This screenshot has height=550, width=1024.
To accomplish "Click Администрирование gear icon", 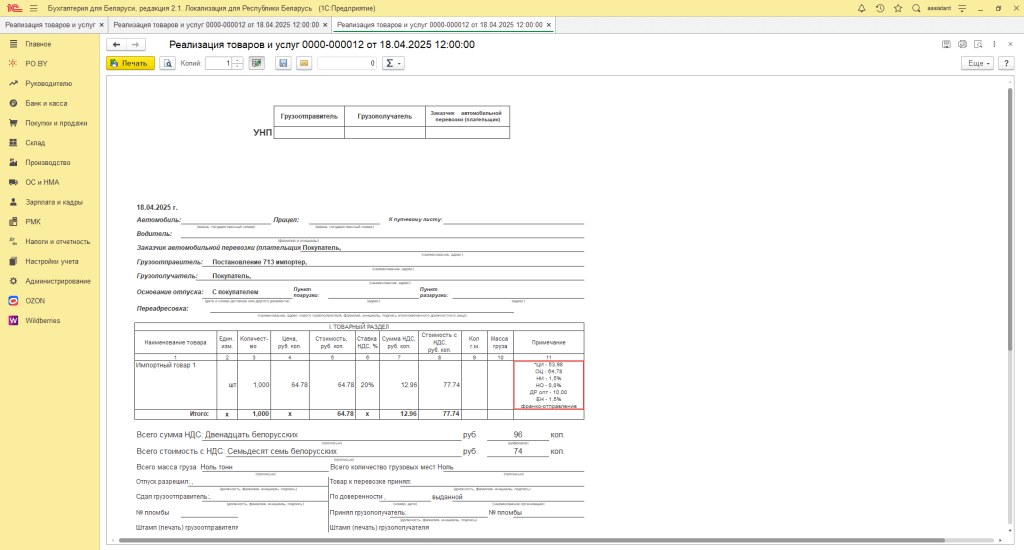I will (13, 281).
